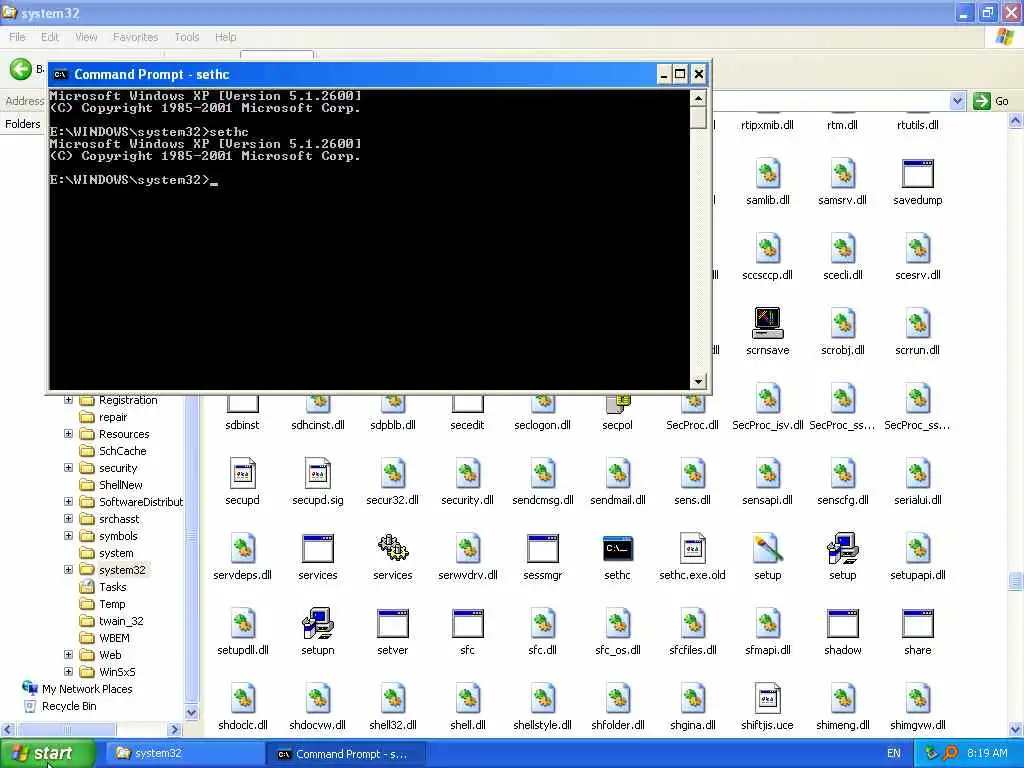
Task: Select the servdeps.dll file icon
Action: [242, 549]
